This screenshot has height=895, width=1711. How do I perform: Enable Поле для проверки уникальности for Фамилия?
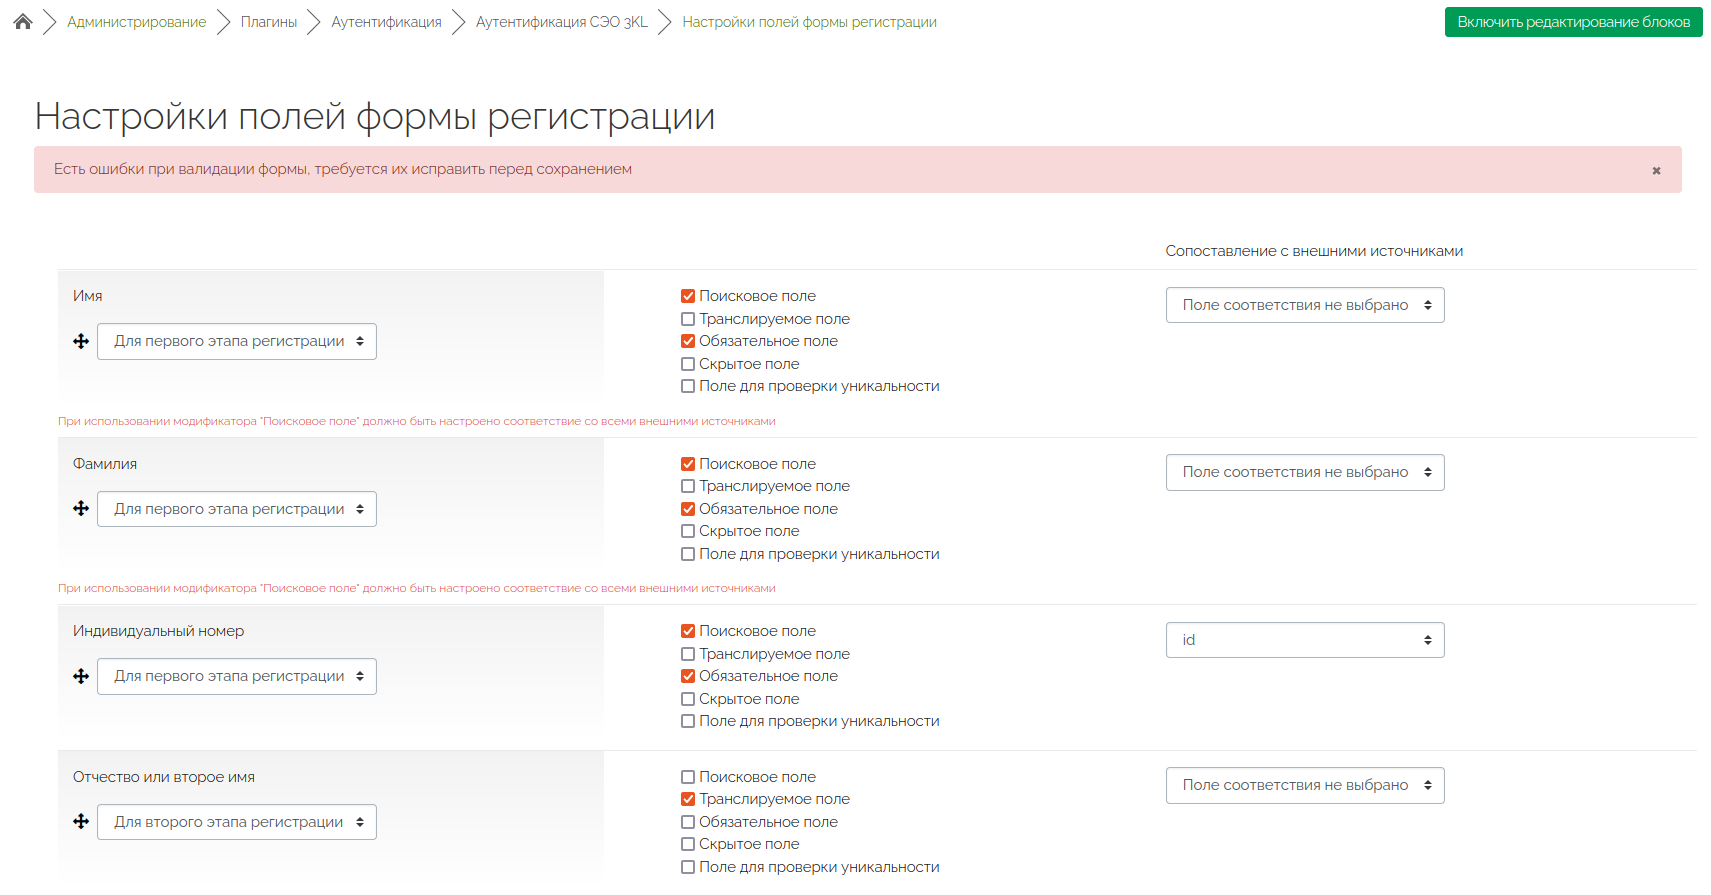tap(688, 554)
